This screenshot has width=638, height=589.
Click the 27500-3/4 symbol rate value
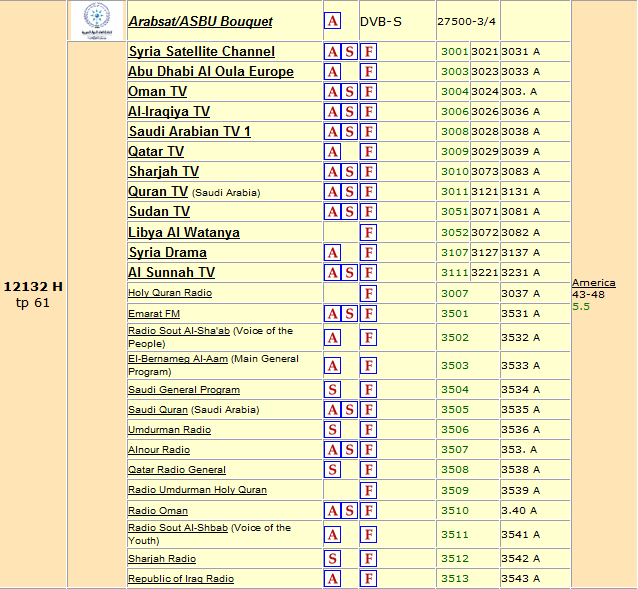[466, 21]
